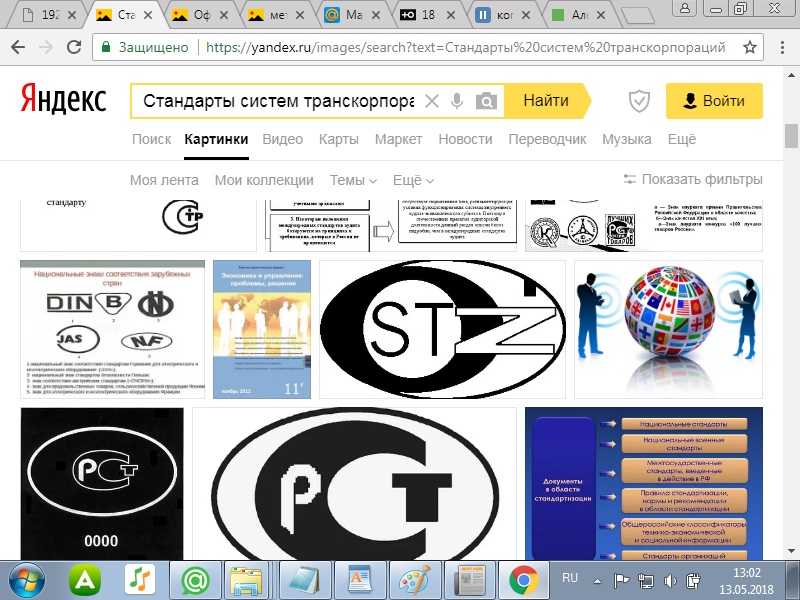This screenshot has width=800, height=600.
Task: Open the Chrome profile button
Action: [x=685, y=7]
